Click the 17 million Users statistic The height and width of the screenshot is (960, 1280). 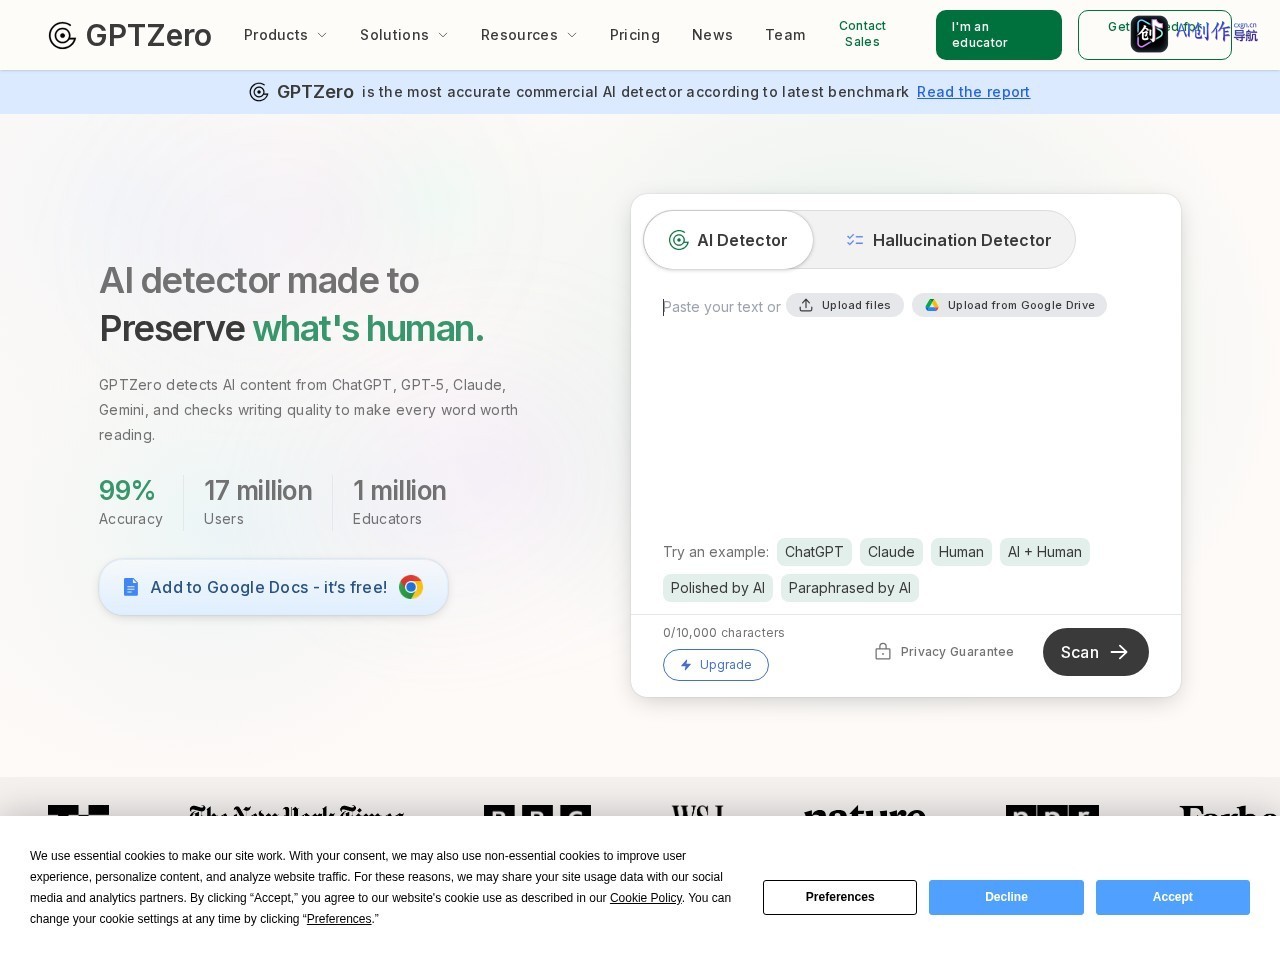258,502
